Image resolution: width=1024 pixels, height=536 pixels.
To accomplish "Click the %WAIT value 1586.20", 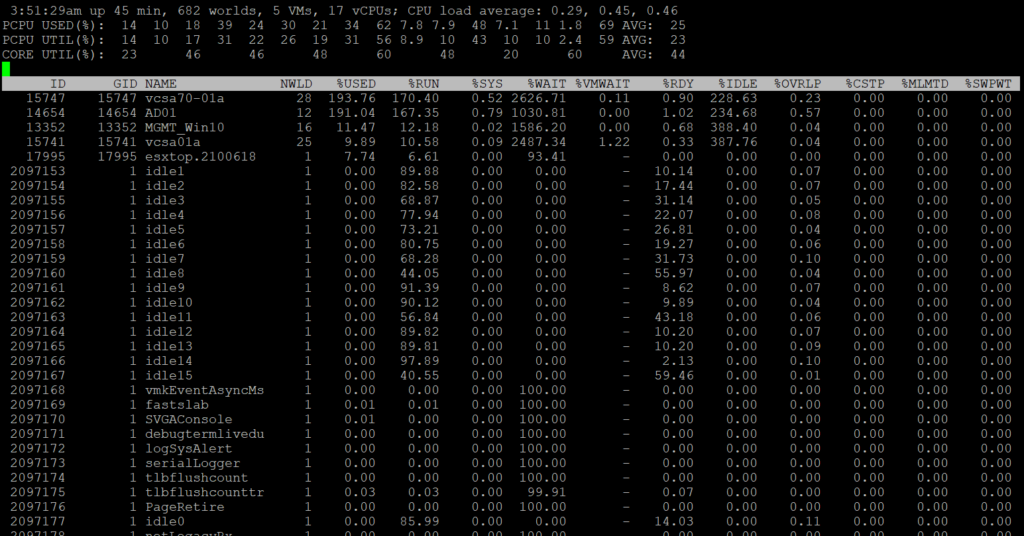I will click(x=539, y=127).
